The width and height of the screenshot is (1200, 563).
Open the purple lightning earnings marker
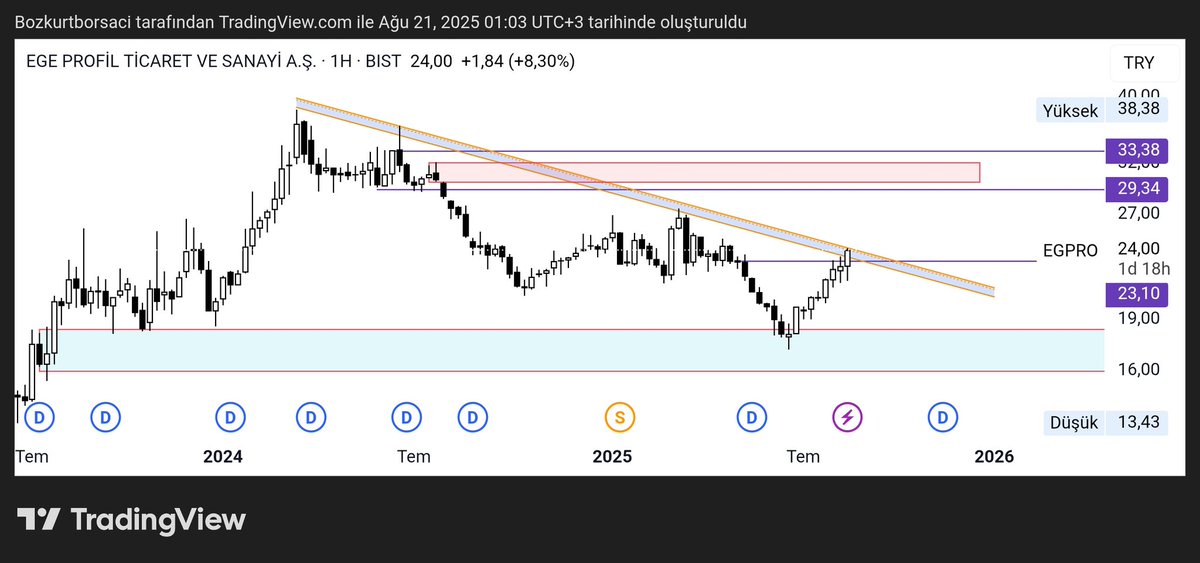pos(847,417)
